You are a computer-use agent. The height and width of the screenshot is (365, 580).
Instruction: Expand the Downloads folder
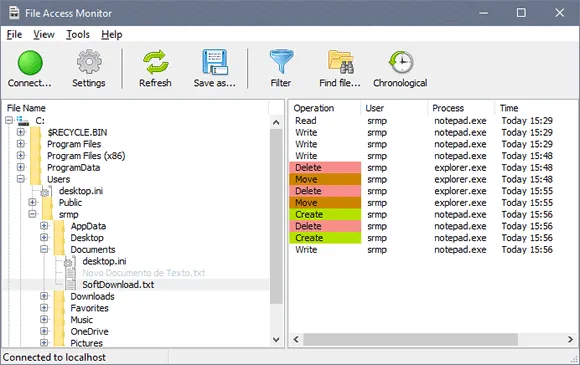(44, 296)
